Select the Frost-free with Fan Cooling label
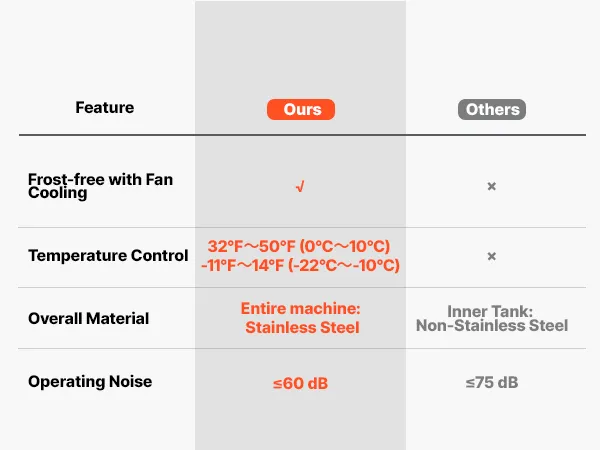Viewport: 600px width, 450px height. click(x=100, y=186)
